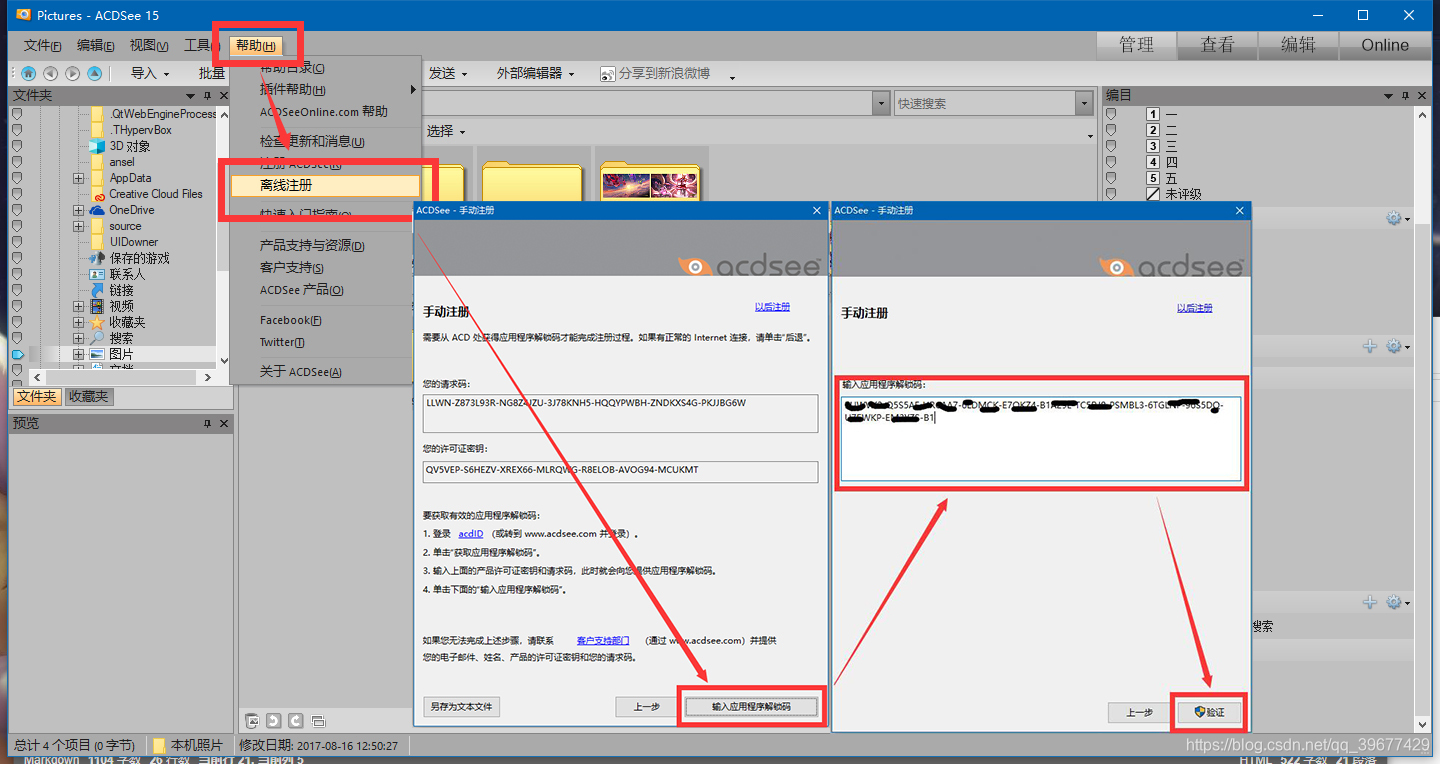Click the Home navigation icon in the toolbar
Image resolution: width=1440 pixels, height=764 pixels.
pyautogui.click(x=28, y=73)
